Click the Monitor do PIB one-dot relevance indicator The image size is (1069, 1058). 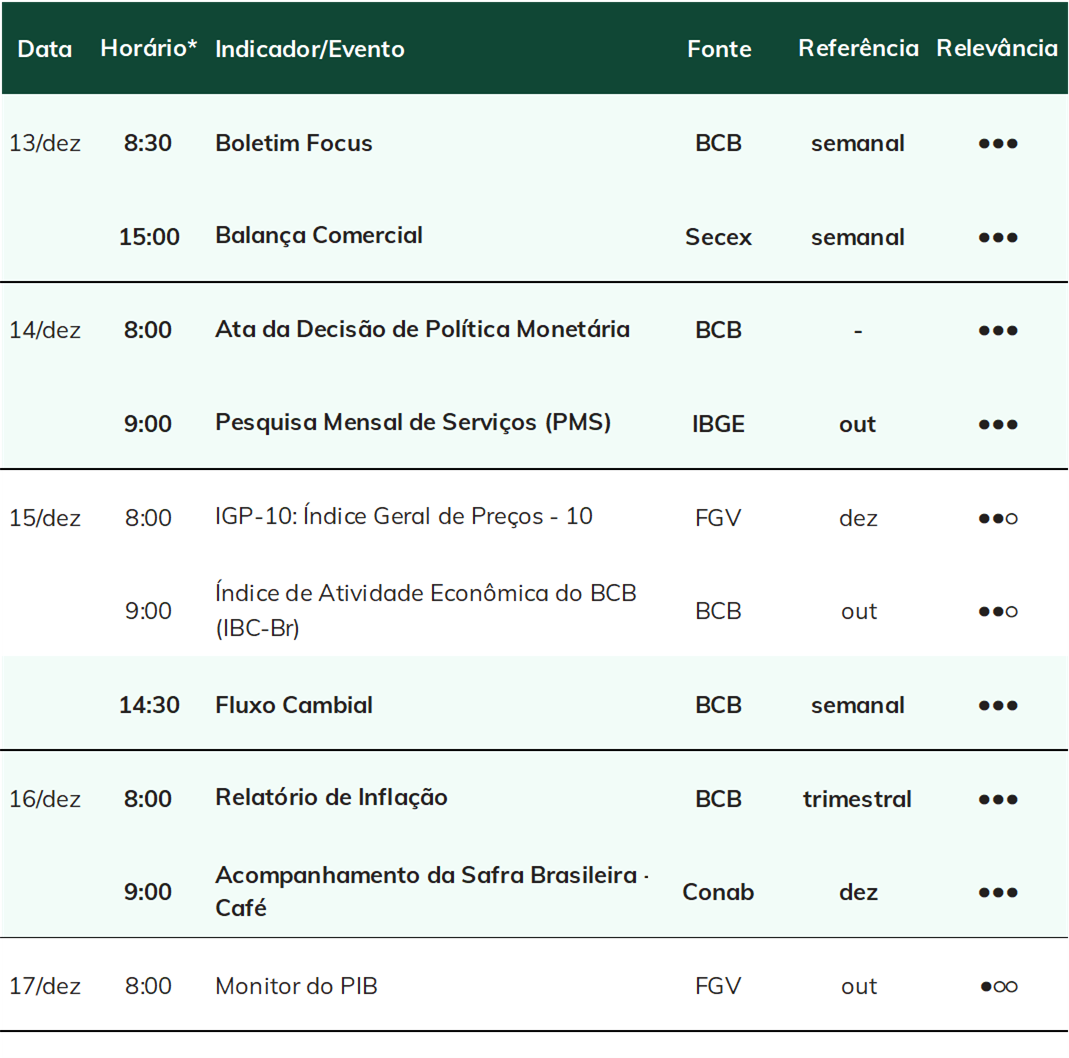tap(998, 986)
